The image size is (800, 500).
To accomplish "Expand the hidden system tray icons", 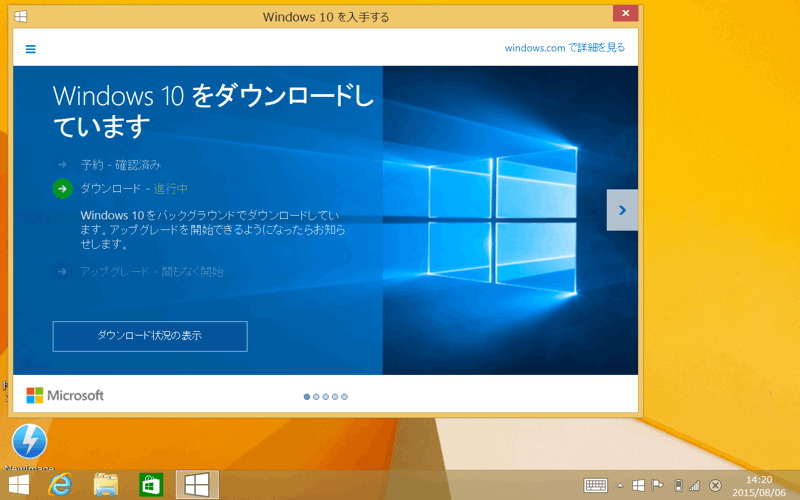I will [619, 485].
